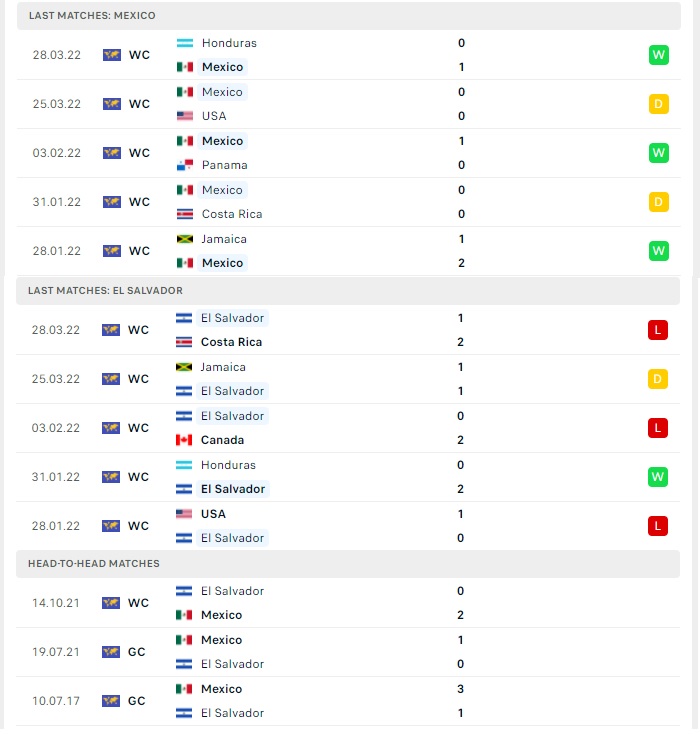Click the El Salvador flag in the 14.10.21 match
This screenshot has height=734, width=700.
pyautogui.click(x=184, y=591)
